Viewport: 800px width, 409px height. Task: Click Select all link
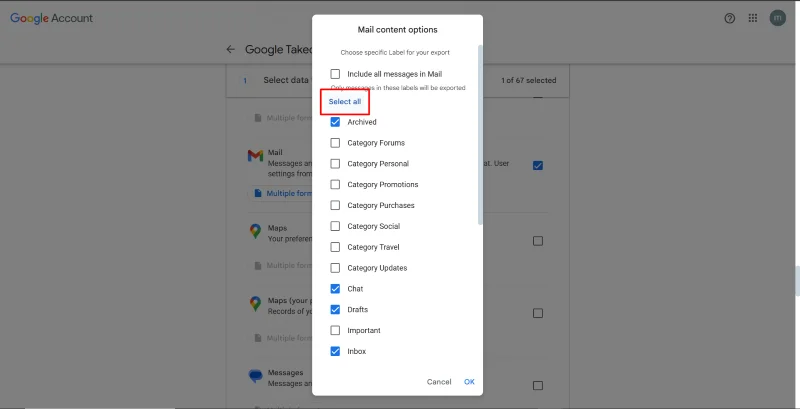(345, 101)
